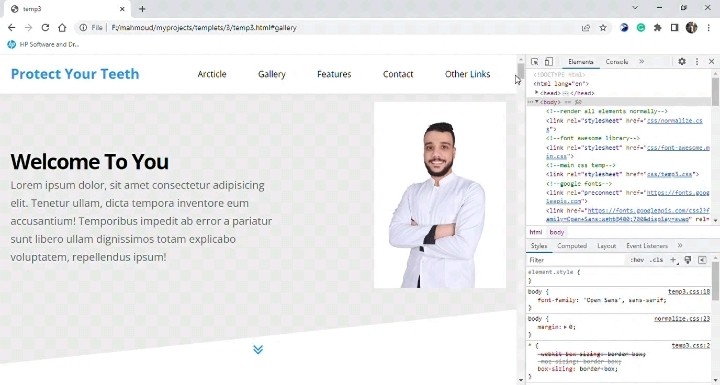Open the normalize.css:23 source link
Image resolution: width=720 pixels, height=385 pixels.
tap(682, 318)
